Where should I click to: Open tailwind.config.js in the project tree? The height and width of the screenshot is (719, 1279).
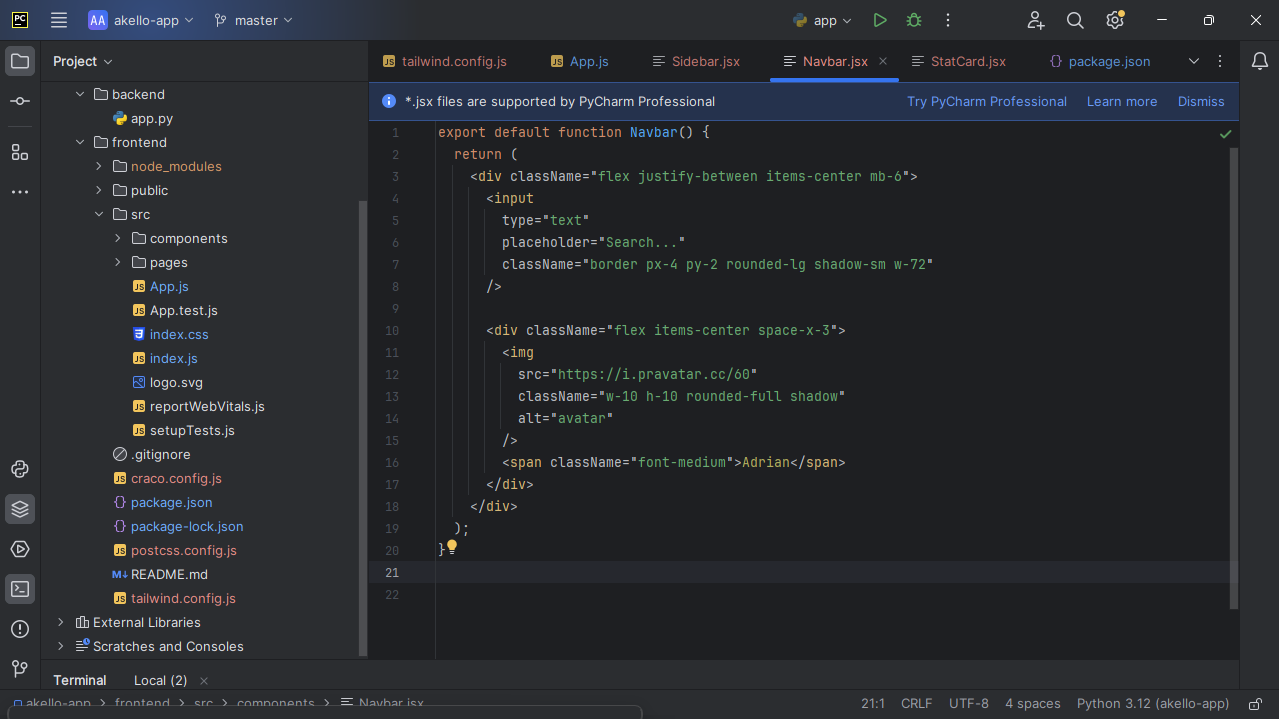pos(183,598)
